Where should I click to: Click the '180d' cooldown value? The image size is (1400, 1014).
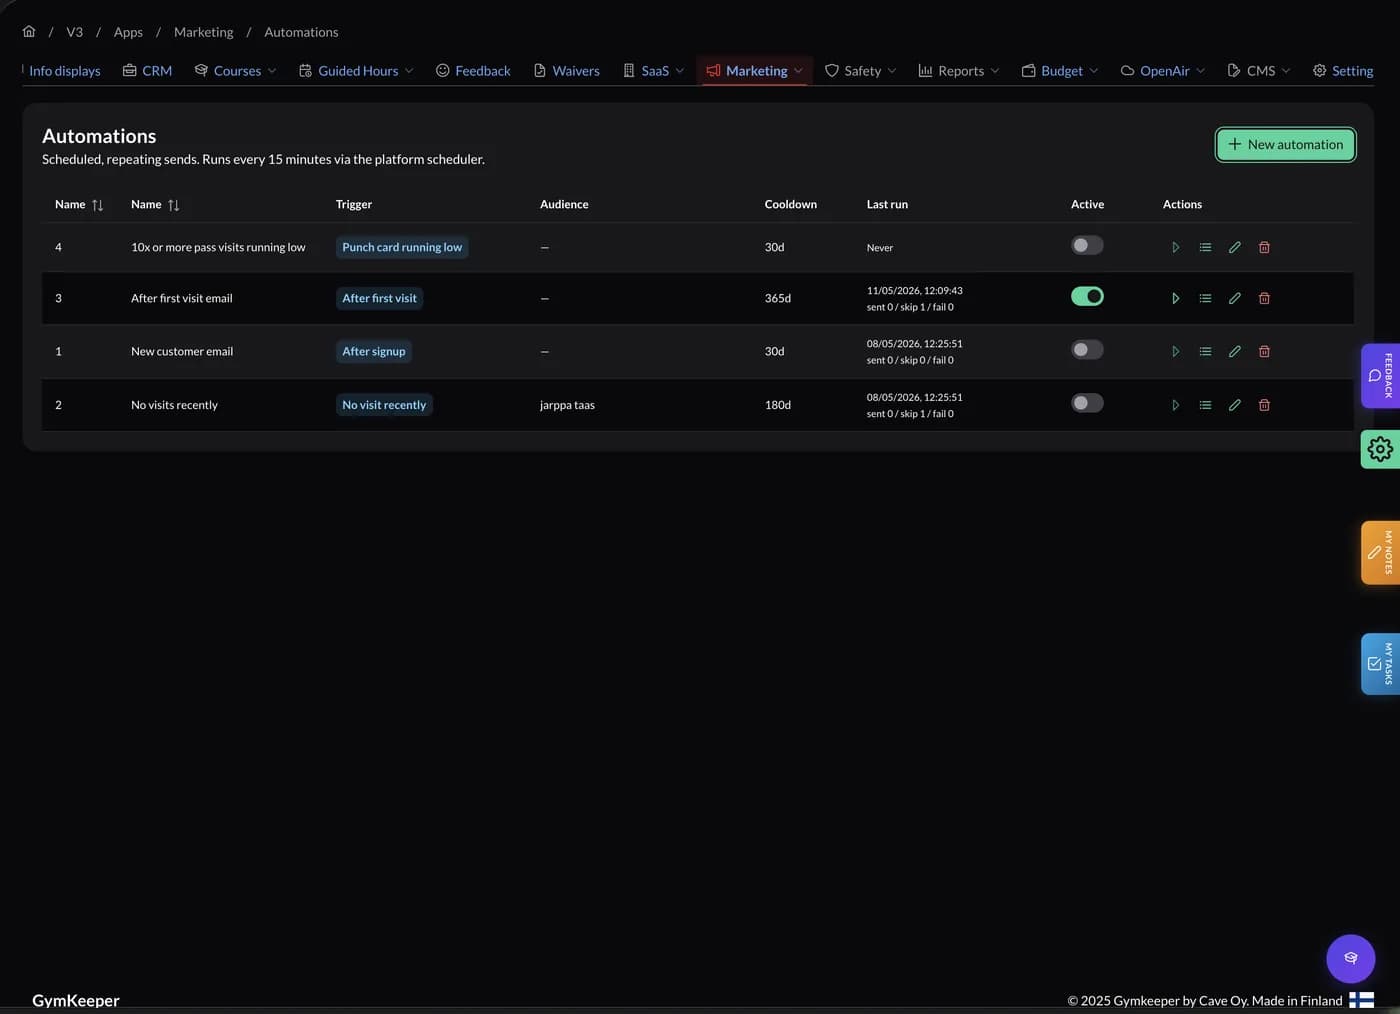pos(778,405)
